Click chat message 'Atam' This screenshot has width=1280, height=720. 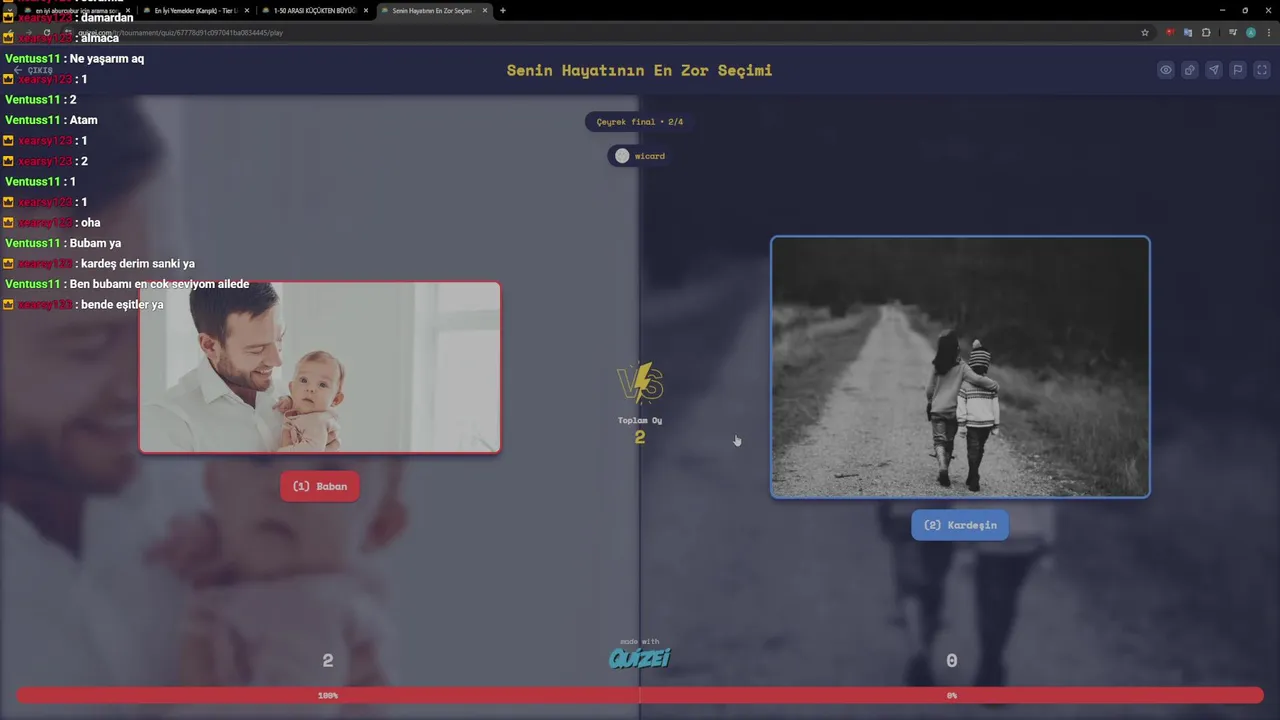[84, 120]
